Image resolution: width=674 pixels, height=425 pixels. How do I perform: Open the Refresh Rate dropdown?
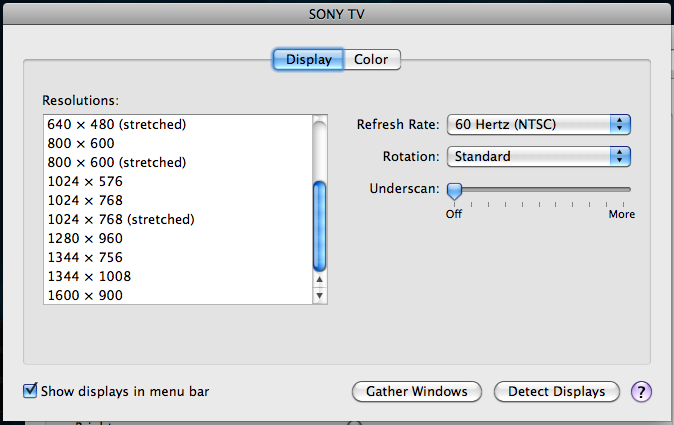pyautogui.click(x=539, y=125)
